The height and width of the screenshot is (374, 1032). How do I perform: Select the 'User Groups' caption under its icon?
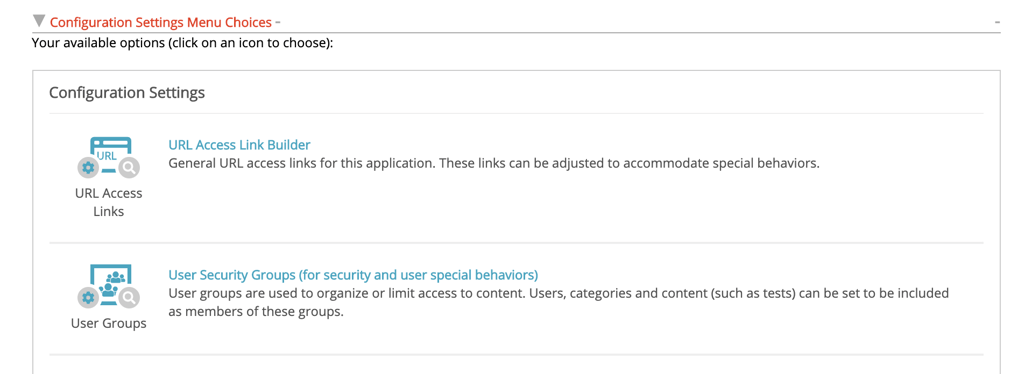point(109,324)
